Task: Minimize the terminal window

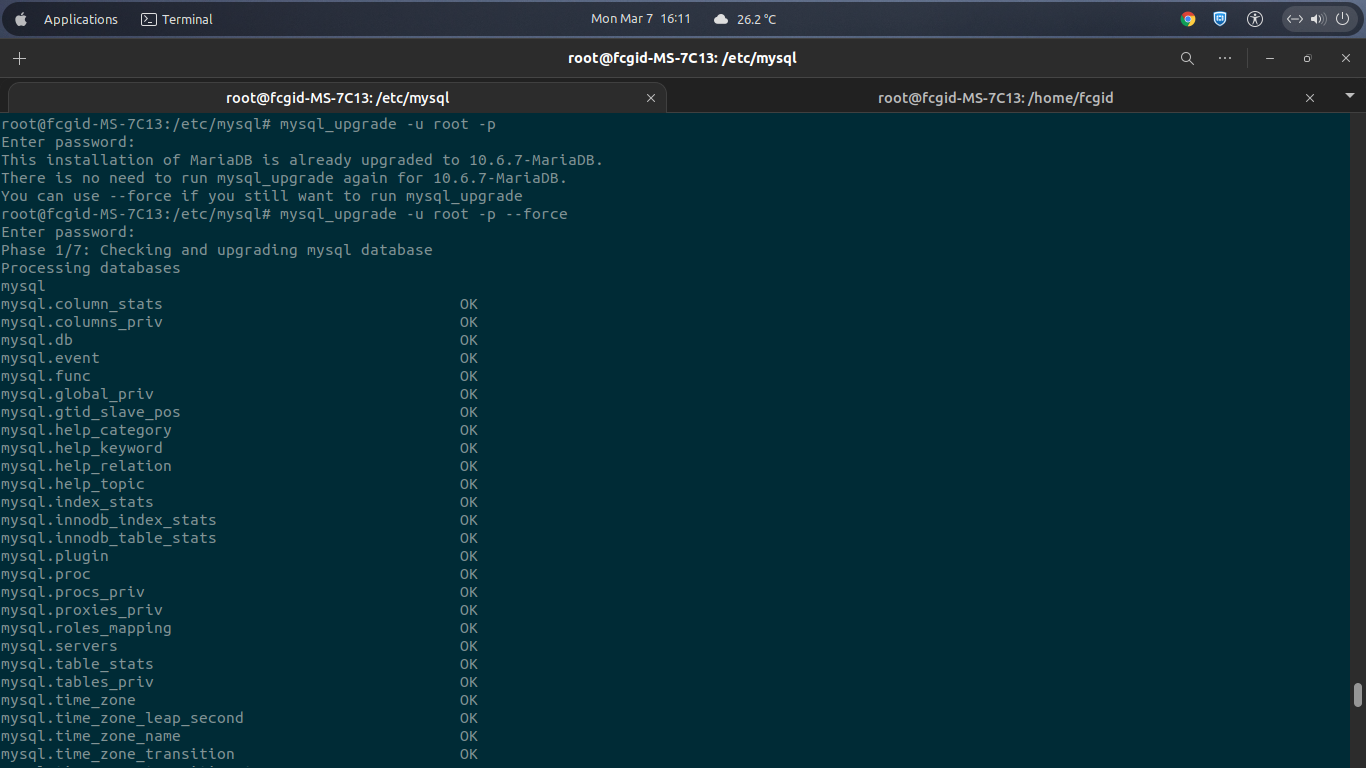Action: (x=1270, y=58)
